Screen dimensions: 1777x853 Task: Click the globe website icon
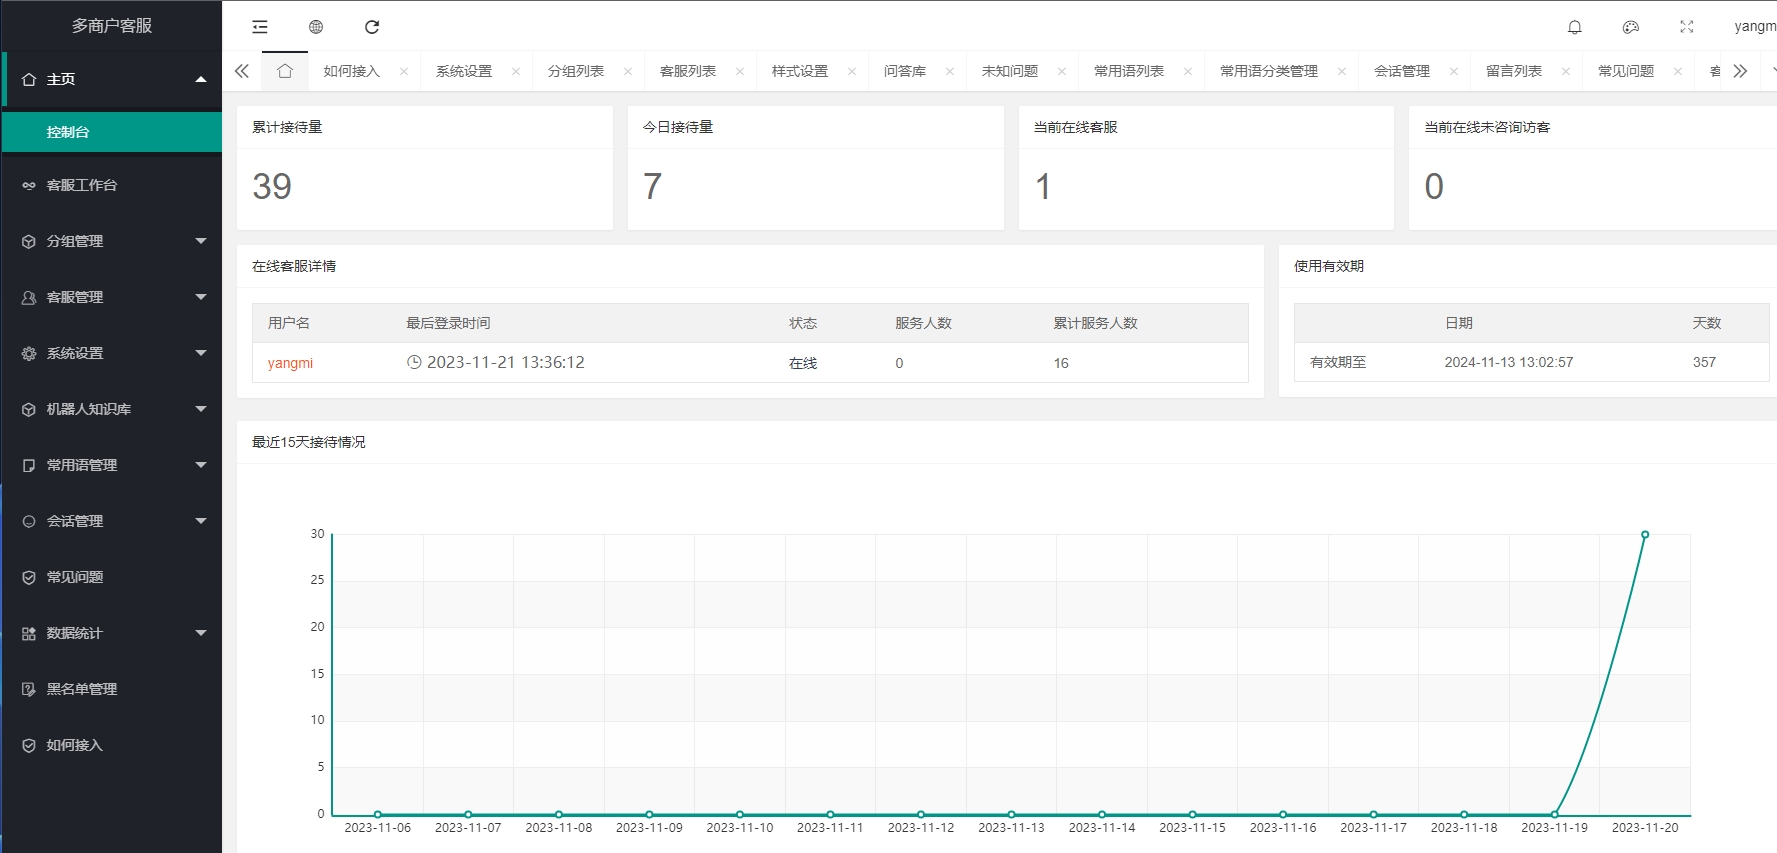coord(316,27)
